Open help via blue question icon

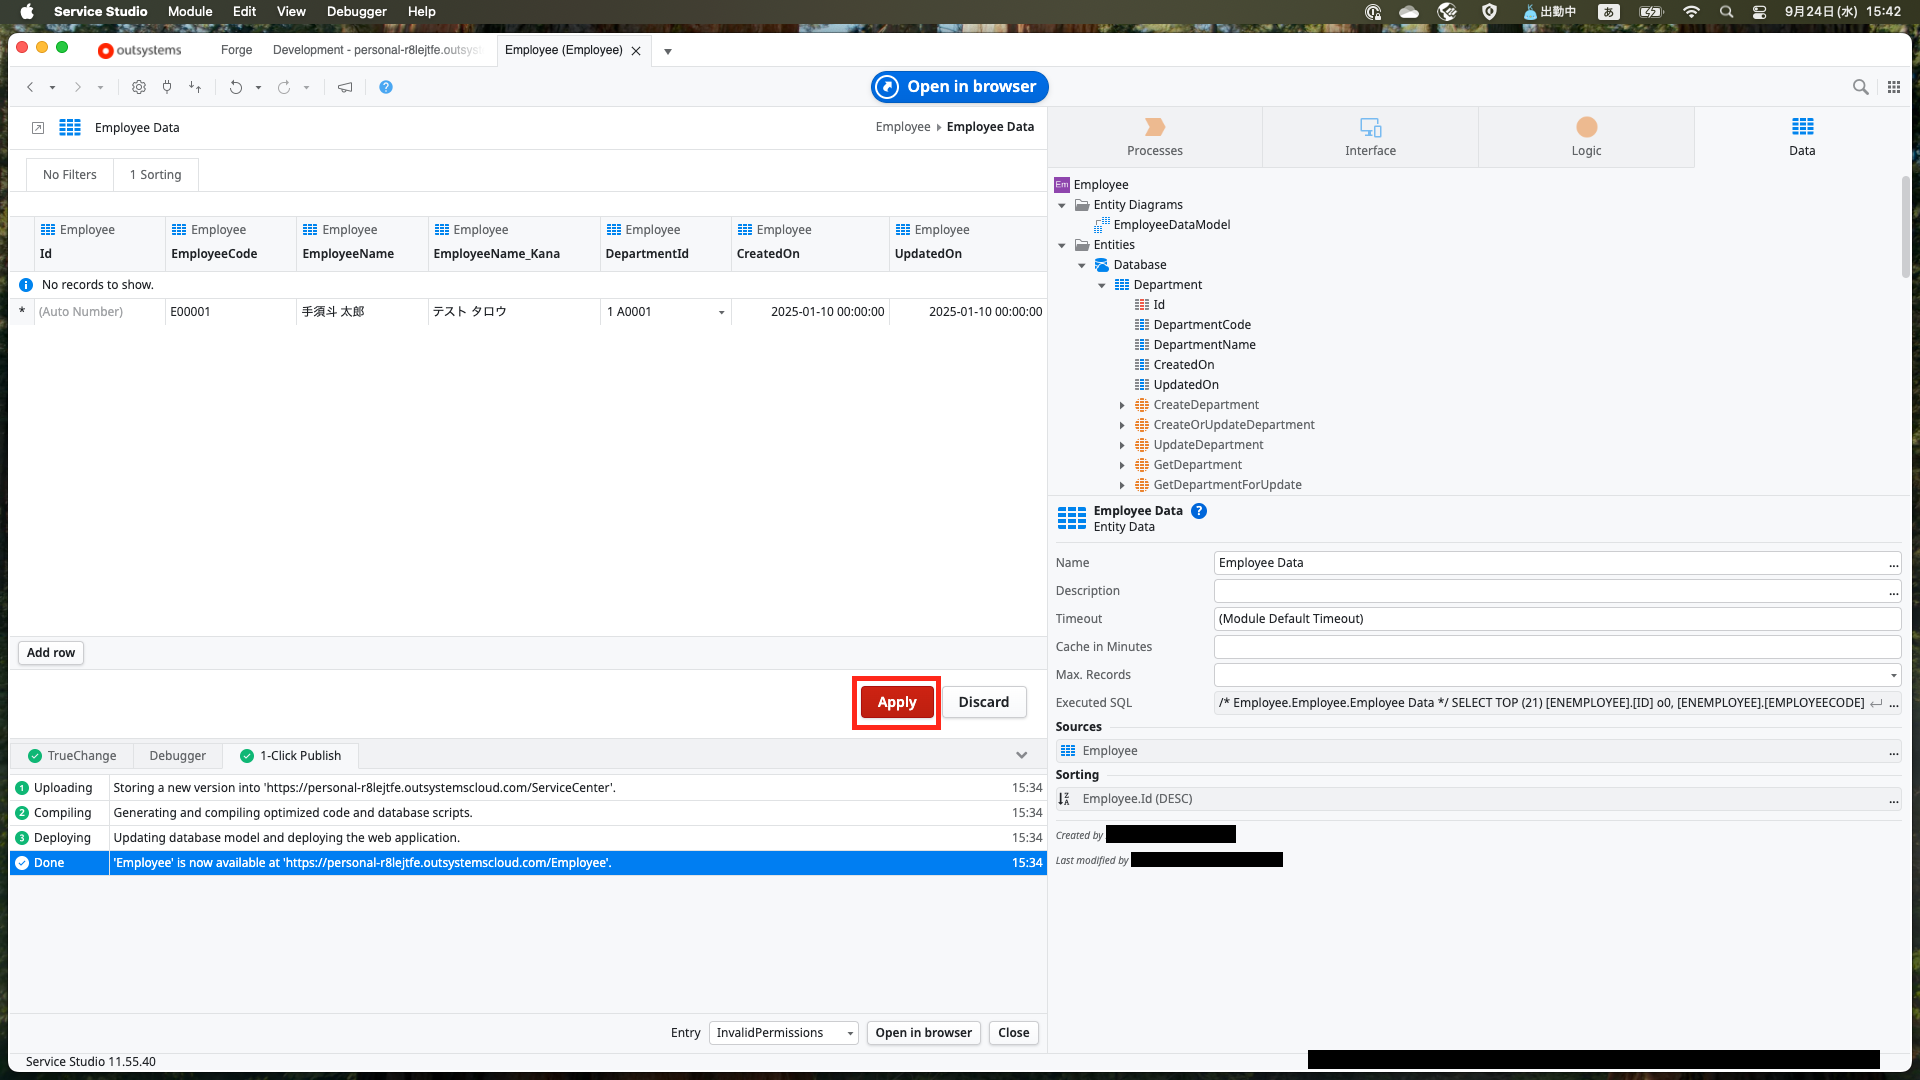386,87
